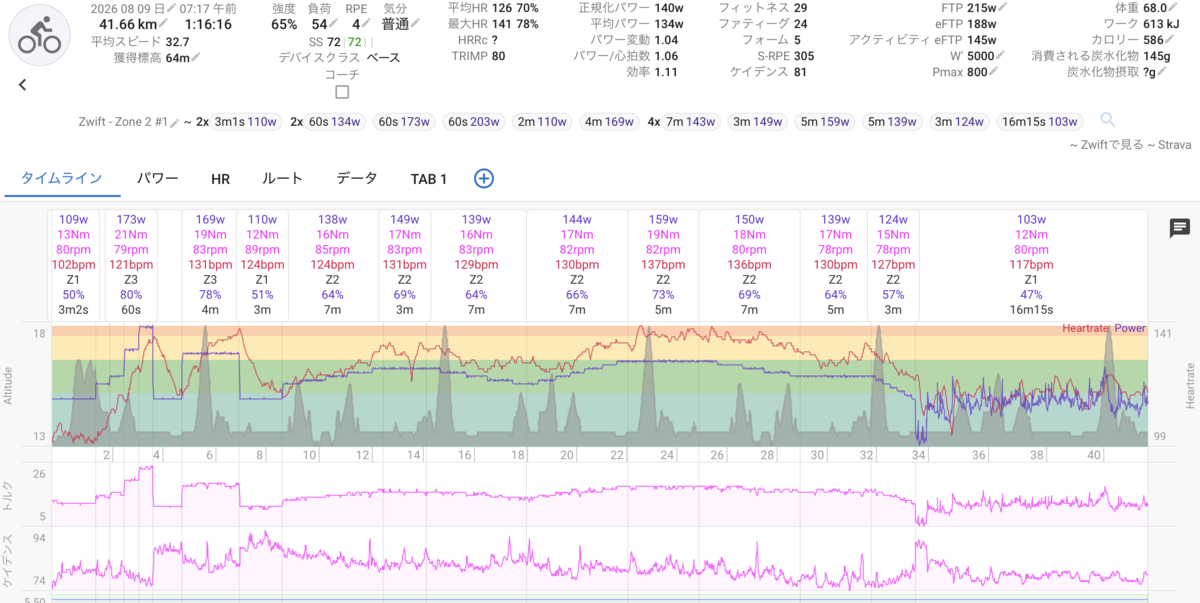The image size is (1200, 603).
Task: Select the 5m 139w interval chip
Action: 893,122
